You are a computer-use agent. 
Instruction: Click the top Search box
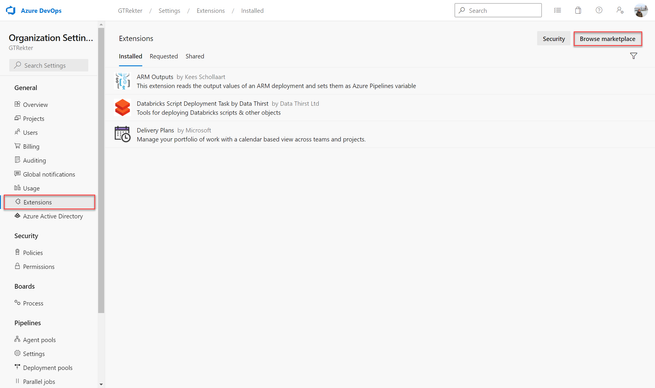498,10
